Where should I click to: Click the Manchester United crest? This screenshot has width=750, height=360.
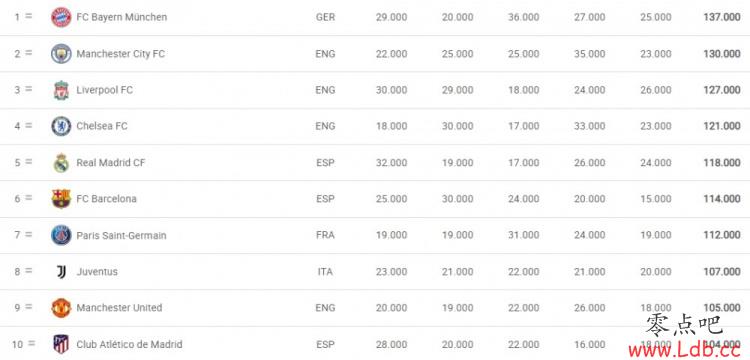[x=61, y=308]
